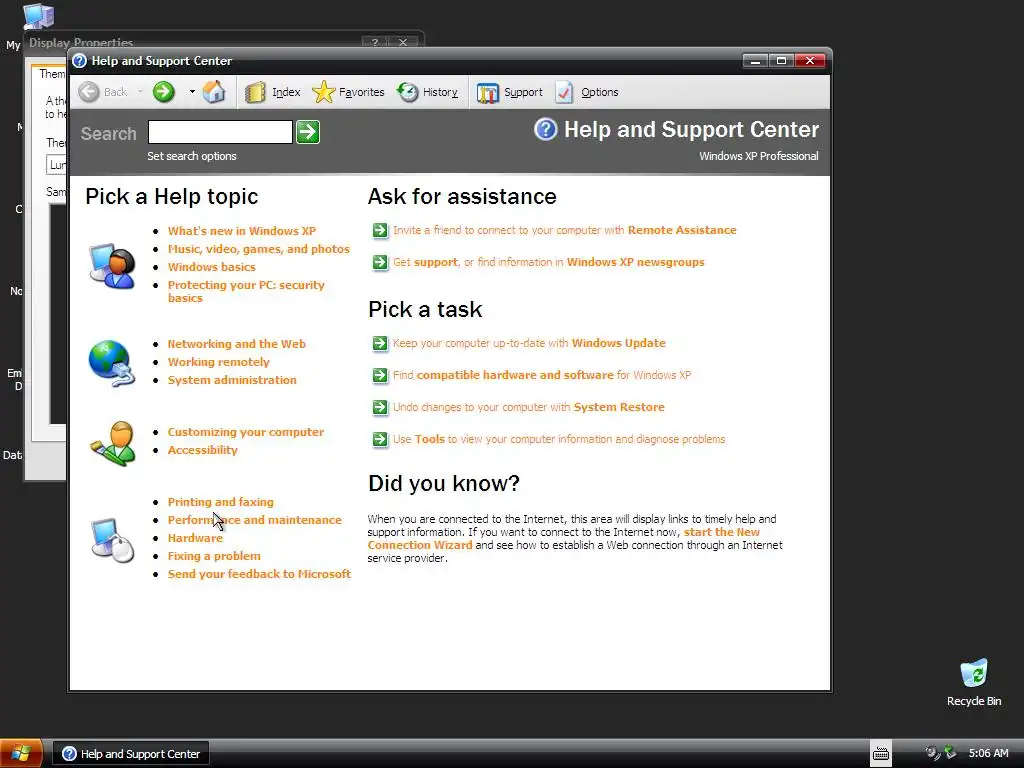
Task: Click the computer and mouse hardware icon
Action: point(112,539)
